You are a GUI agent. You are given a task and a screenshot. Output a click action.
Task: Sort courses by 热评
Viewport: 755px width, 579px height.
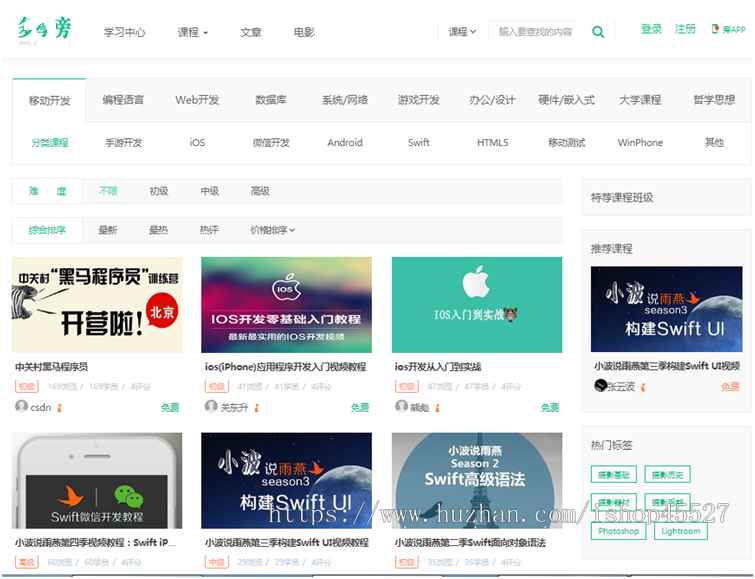(209, 230)
